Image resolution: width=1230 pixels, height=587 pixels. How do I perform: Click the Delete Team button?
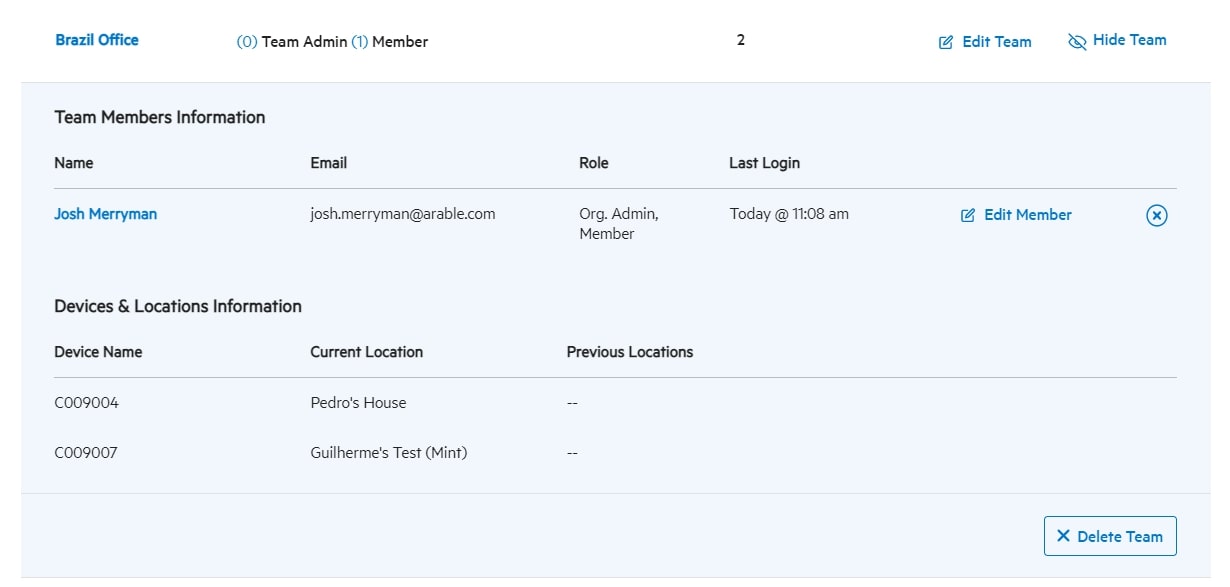coord(1110,536)
